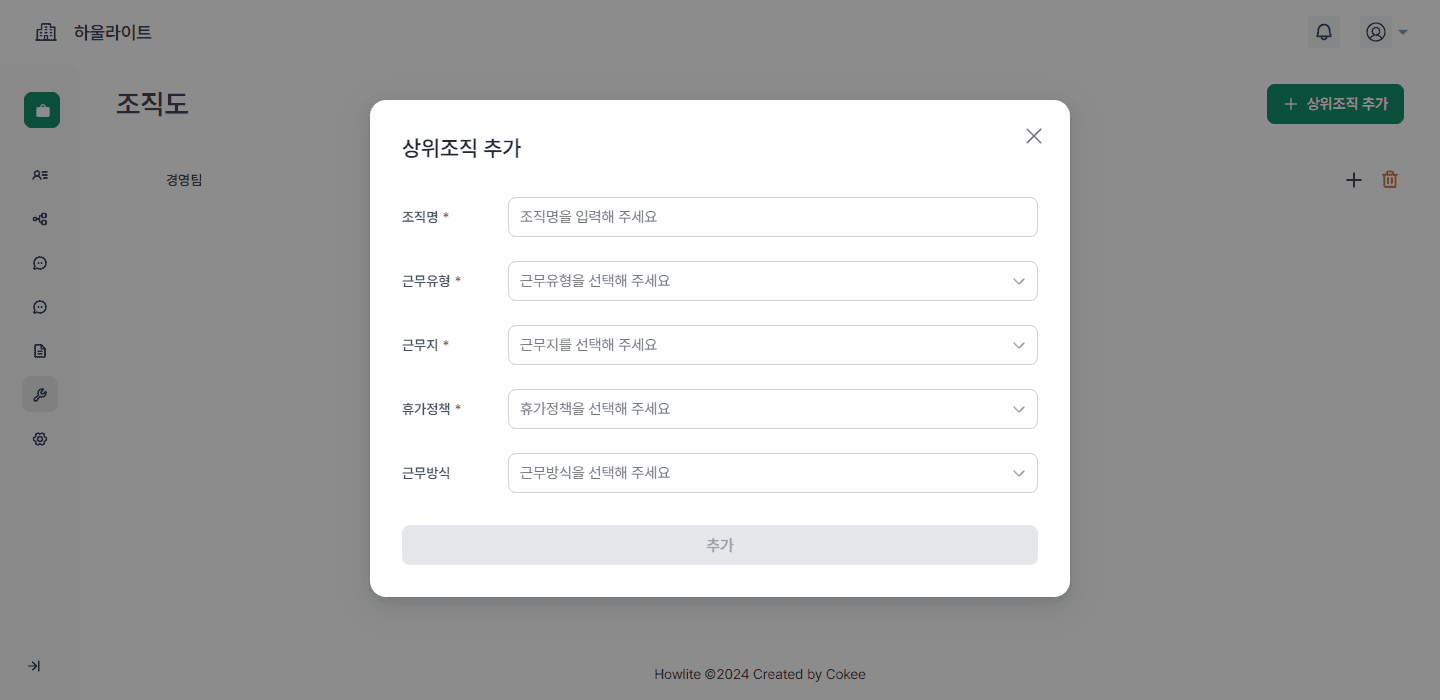Select the org chart hierarchy sidebar icon
1440x700 pixels.
click(40, 219)
